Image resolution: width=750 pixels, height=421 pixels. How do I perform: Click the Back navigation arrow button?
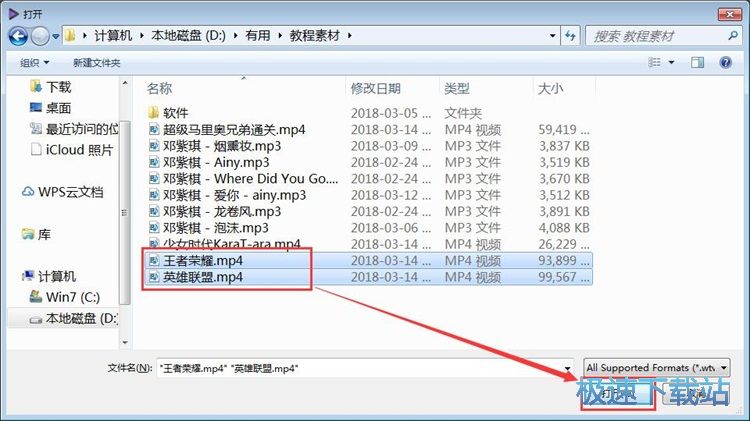coord(18,37)
